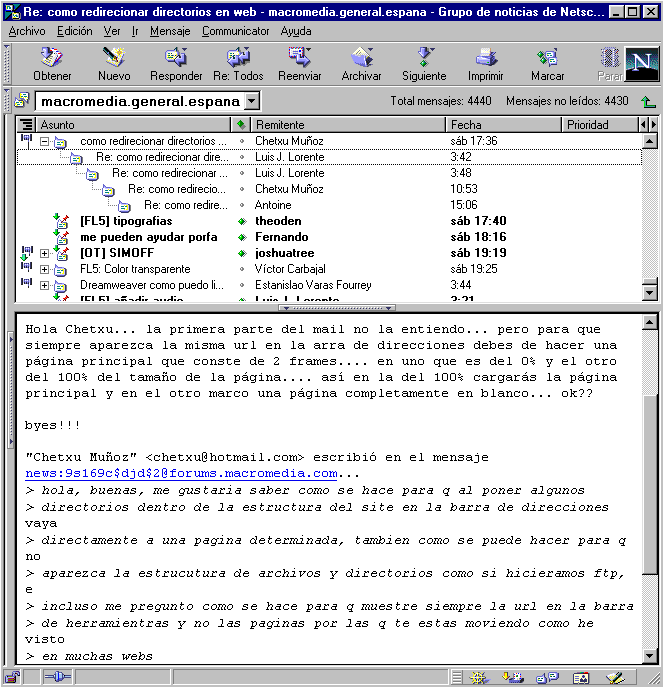Expand the FL5: Color transparente thread
The height and width of the screenshot is (687, 663).
pos(44,269)
